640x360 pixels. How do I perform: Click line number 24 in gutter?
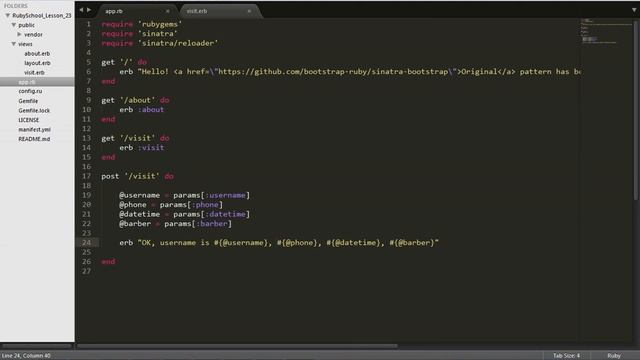pyautogui.click(x=86, y=242)
